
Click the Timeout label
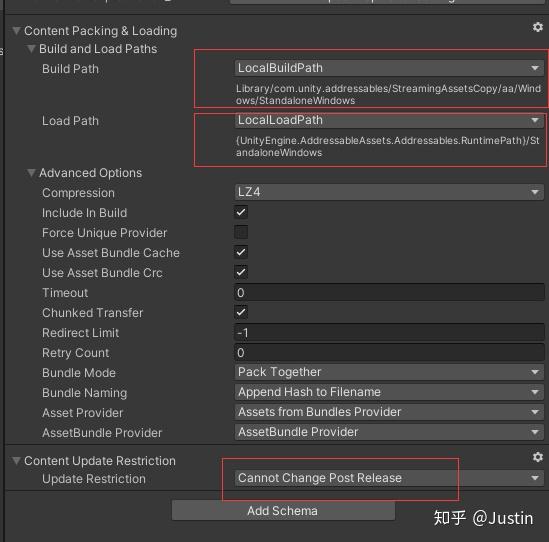click(65, 293)
